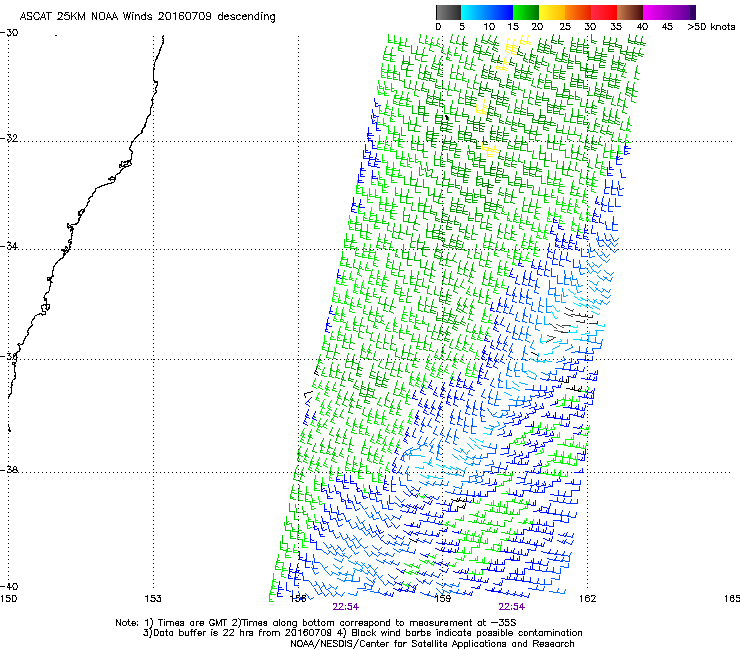Pick the orange 25–30 knots legend segment

click(578, 12)
